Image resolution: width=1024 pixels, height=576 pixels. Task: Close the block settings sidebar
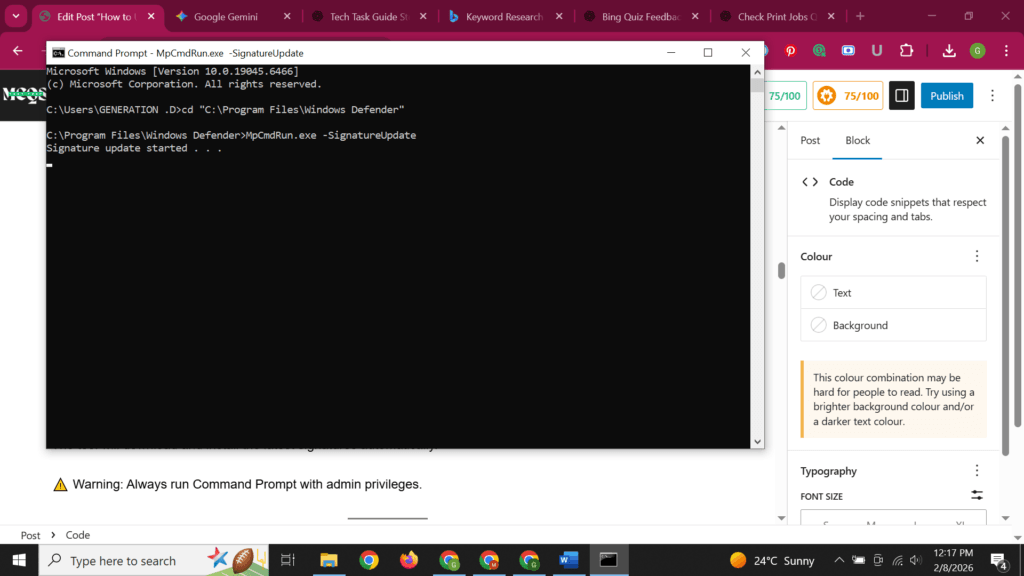(980, 141)
